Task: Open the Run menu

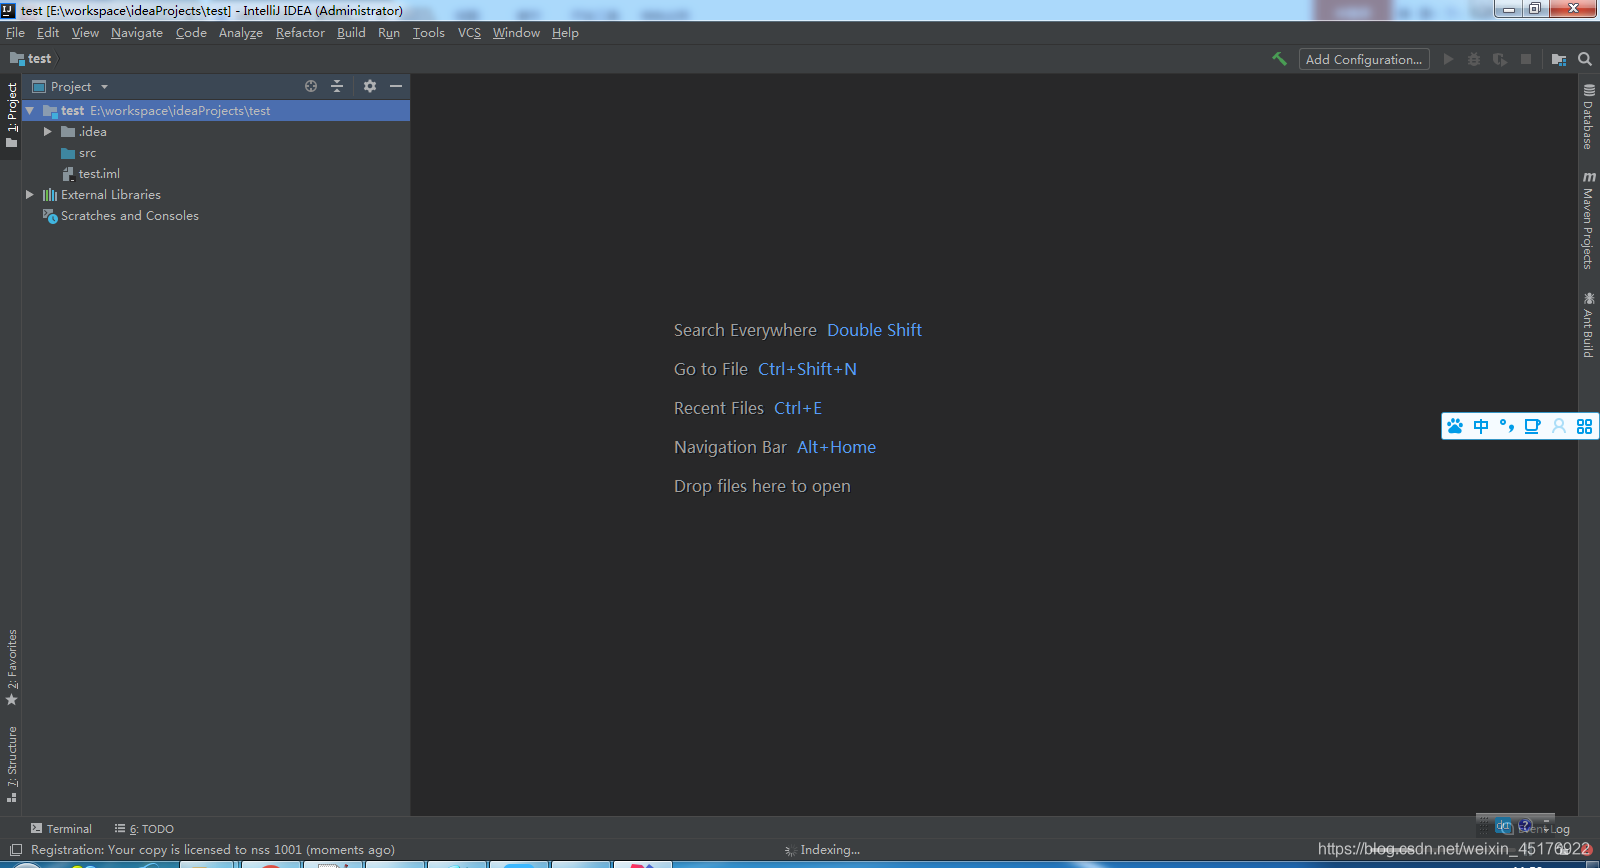Action: click(x=389, y=33)
